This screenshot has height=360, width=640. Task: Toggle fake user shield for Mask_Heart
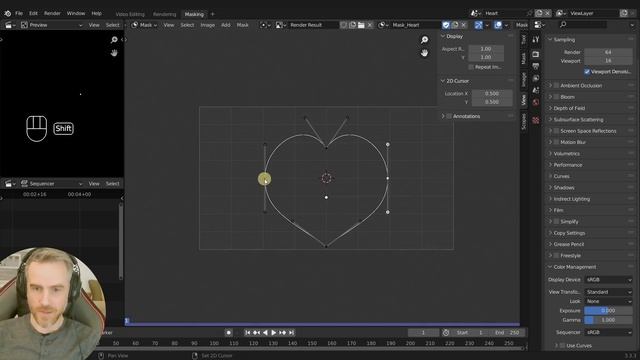pos(446,25)
